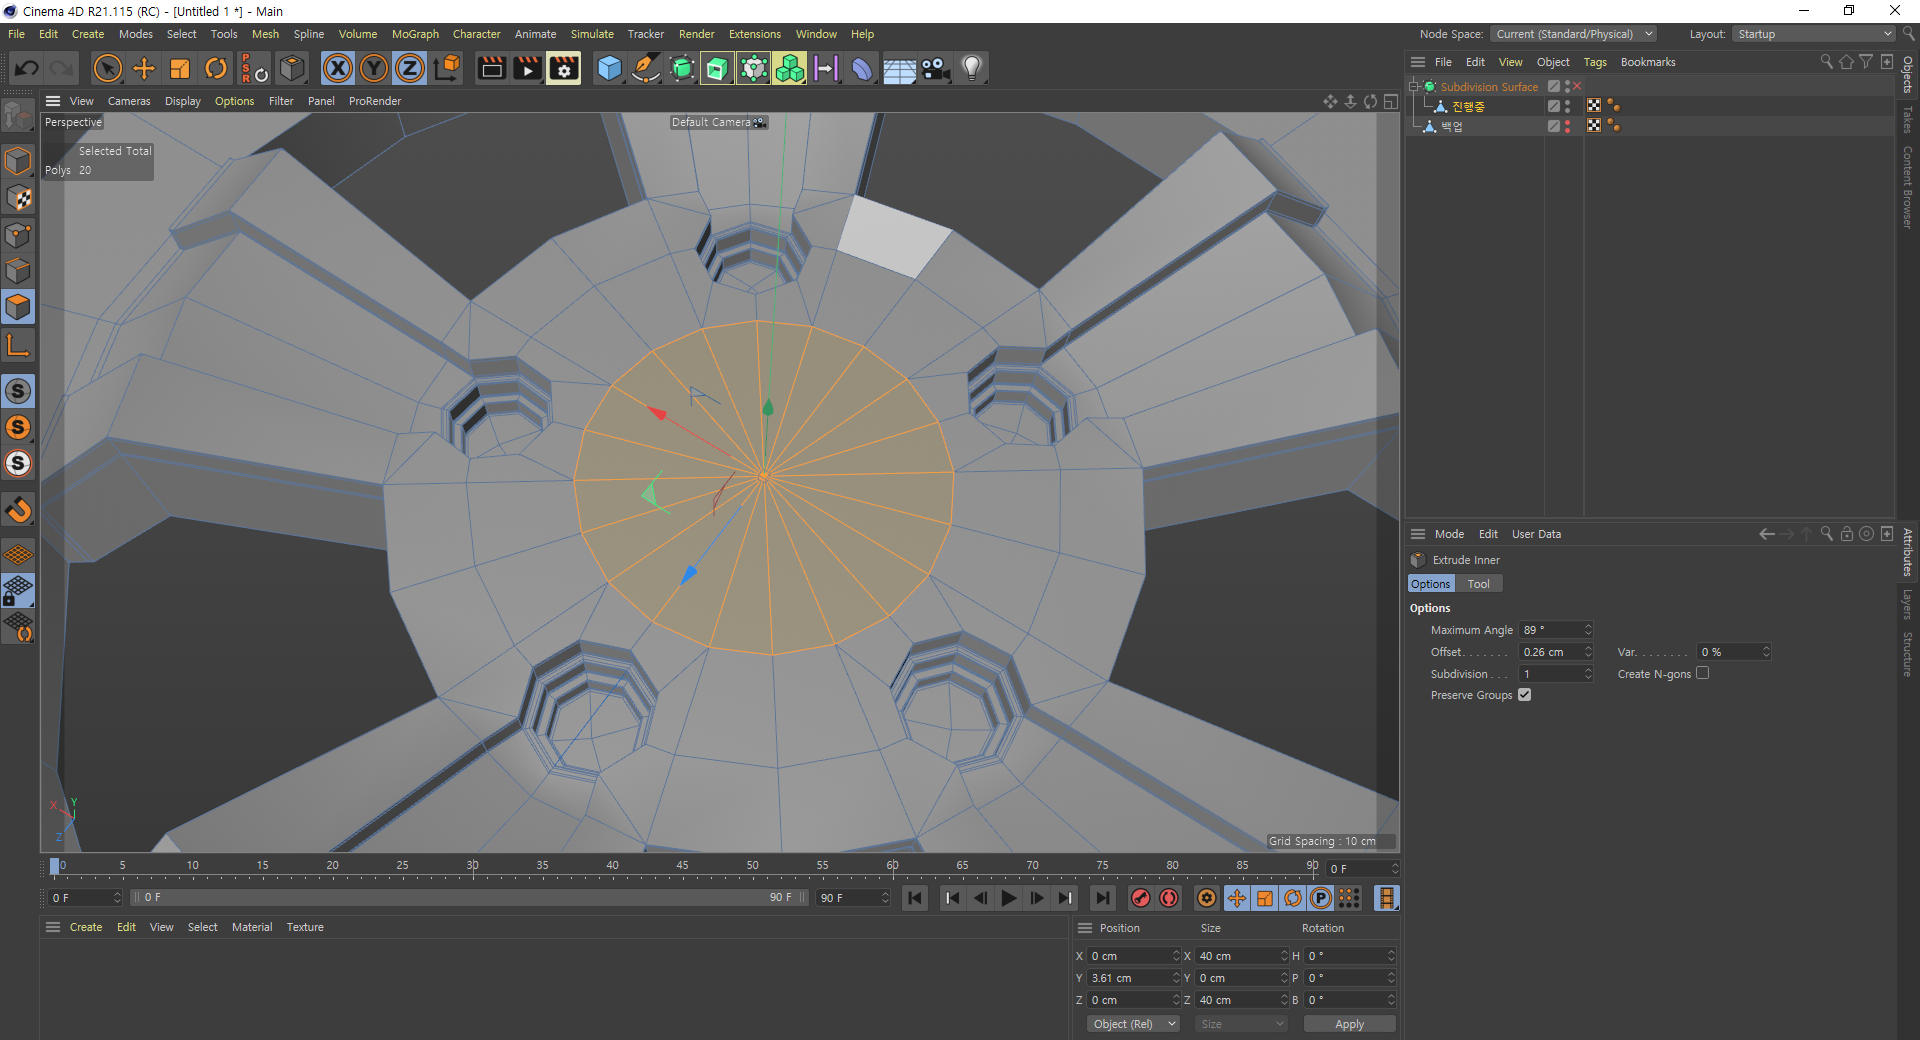Click the Var. percentage stepper arrows
The height and width of the screenshot is (1040, 1920).
click(x=1766, y=652)
